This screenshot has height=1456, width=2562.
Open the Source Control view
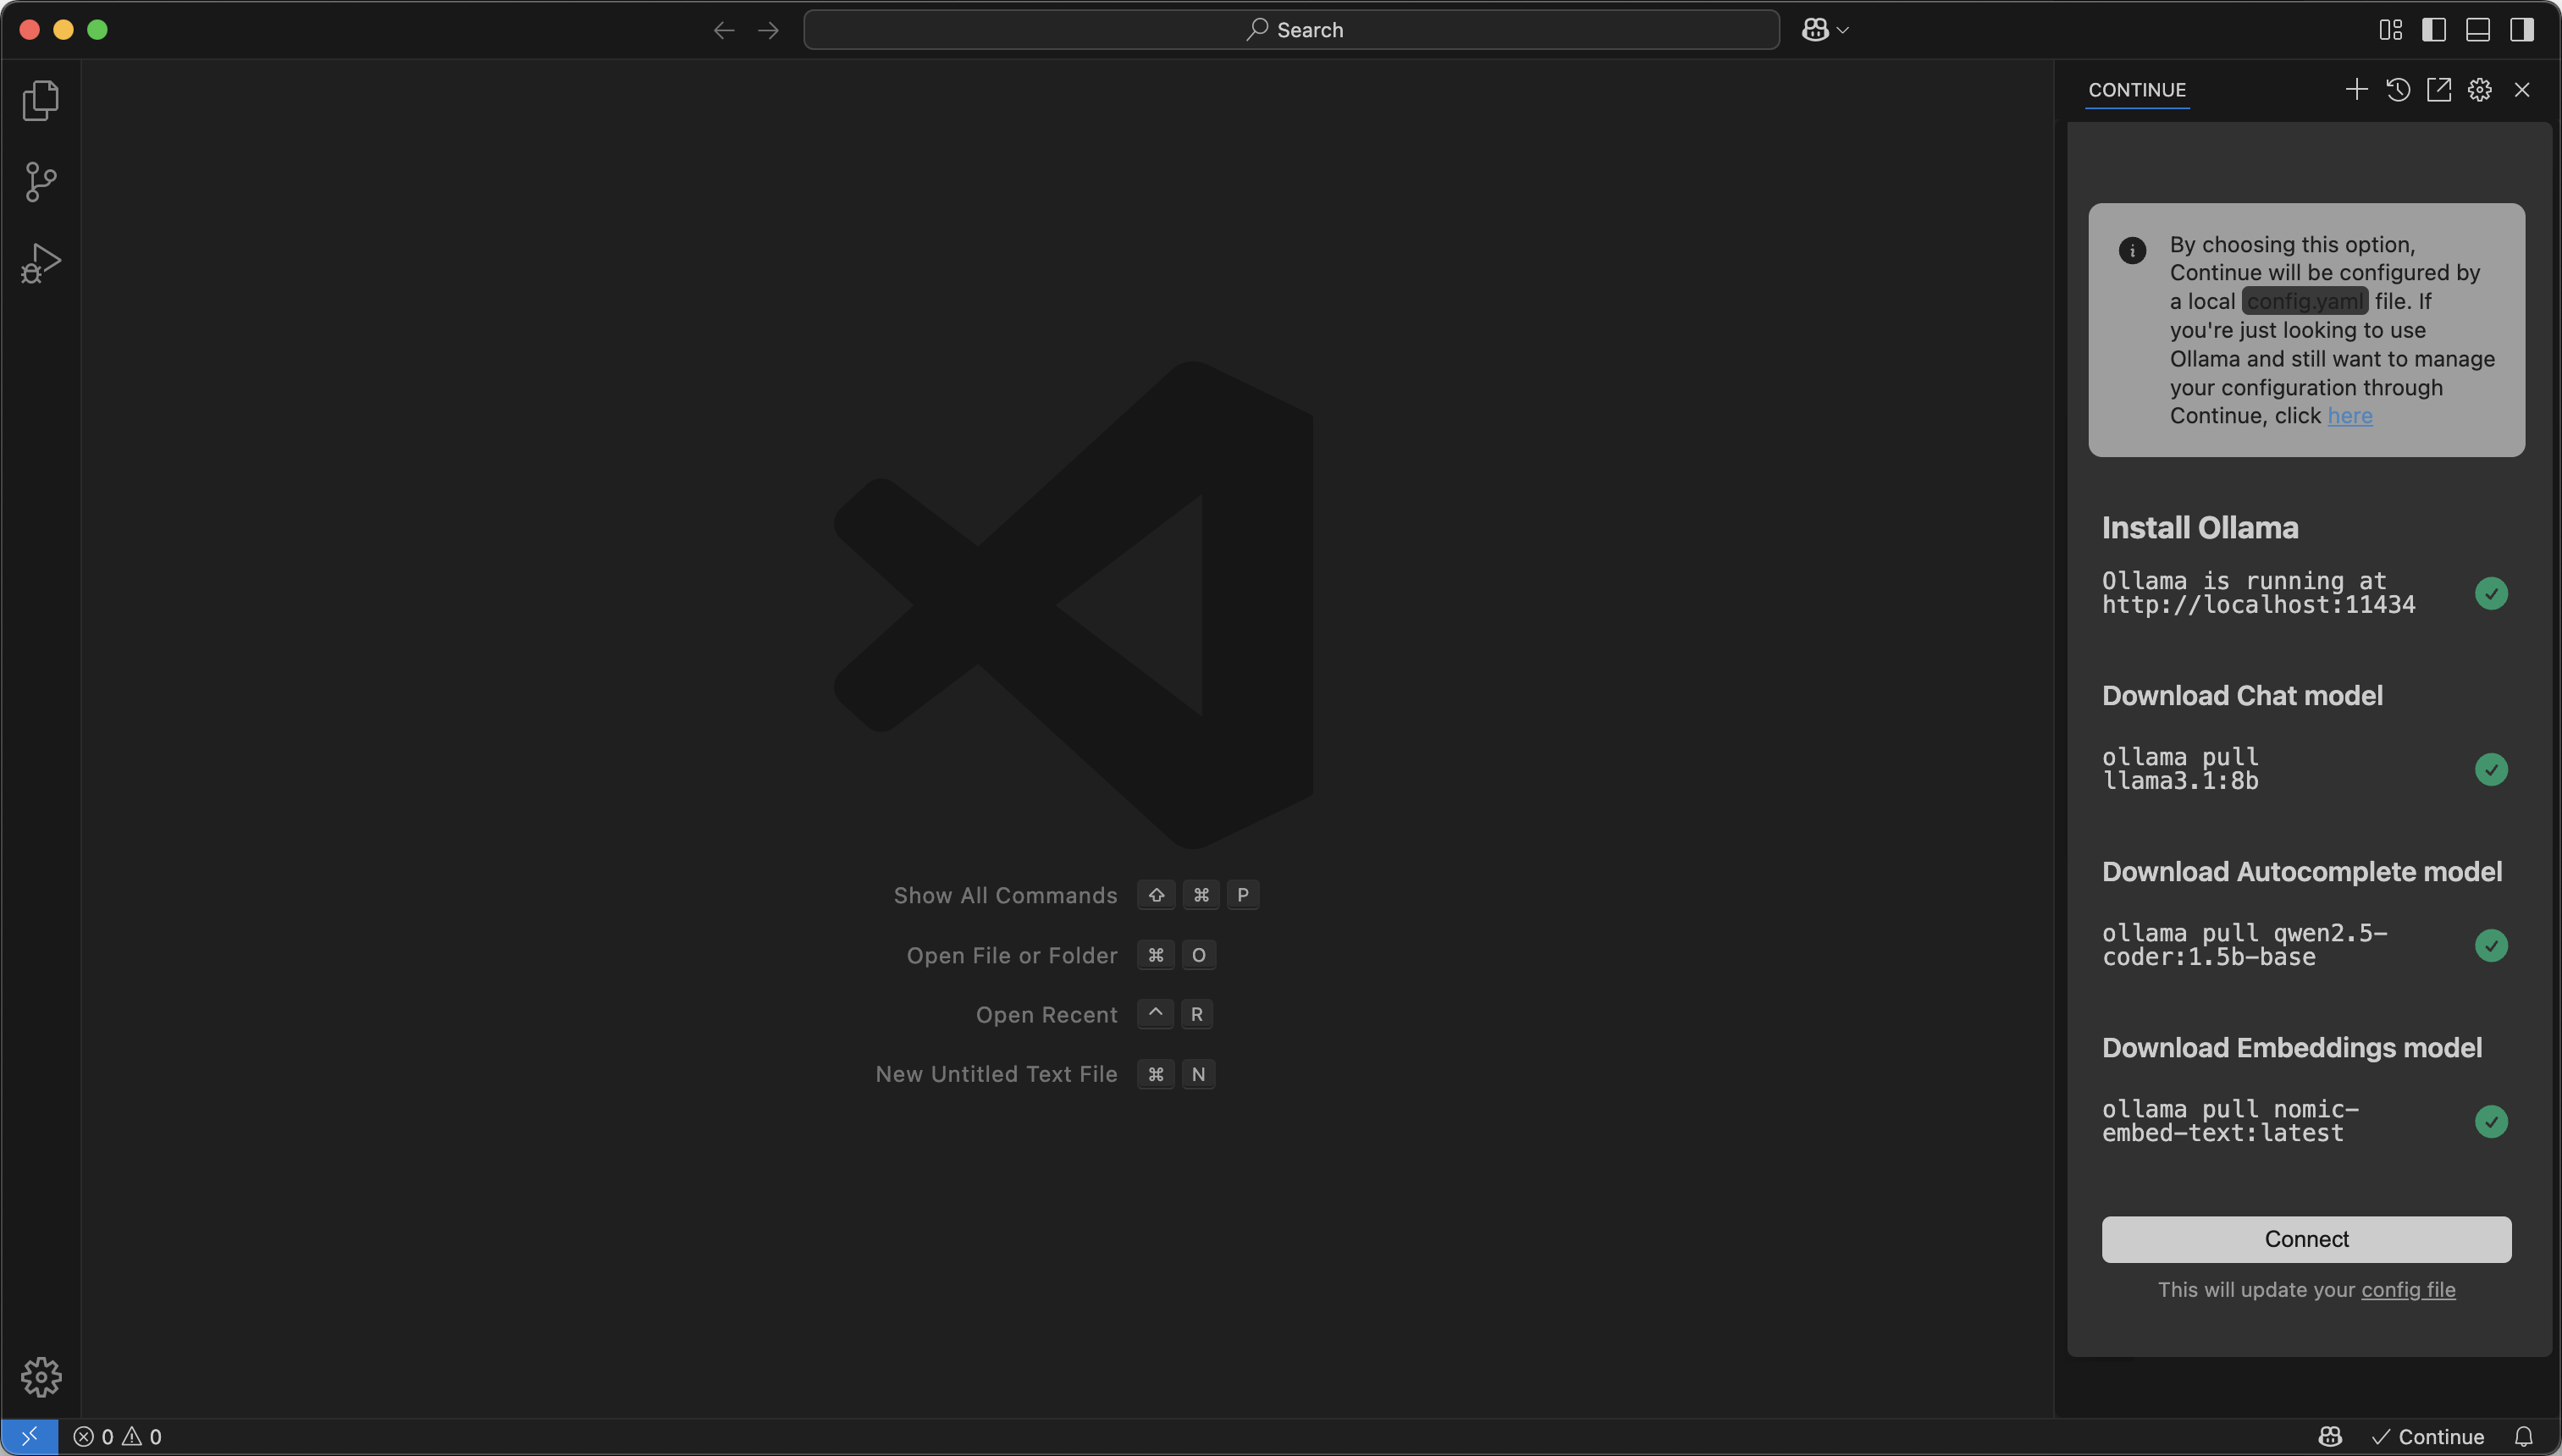(41, 182)
